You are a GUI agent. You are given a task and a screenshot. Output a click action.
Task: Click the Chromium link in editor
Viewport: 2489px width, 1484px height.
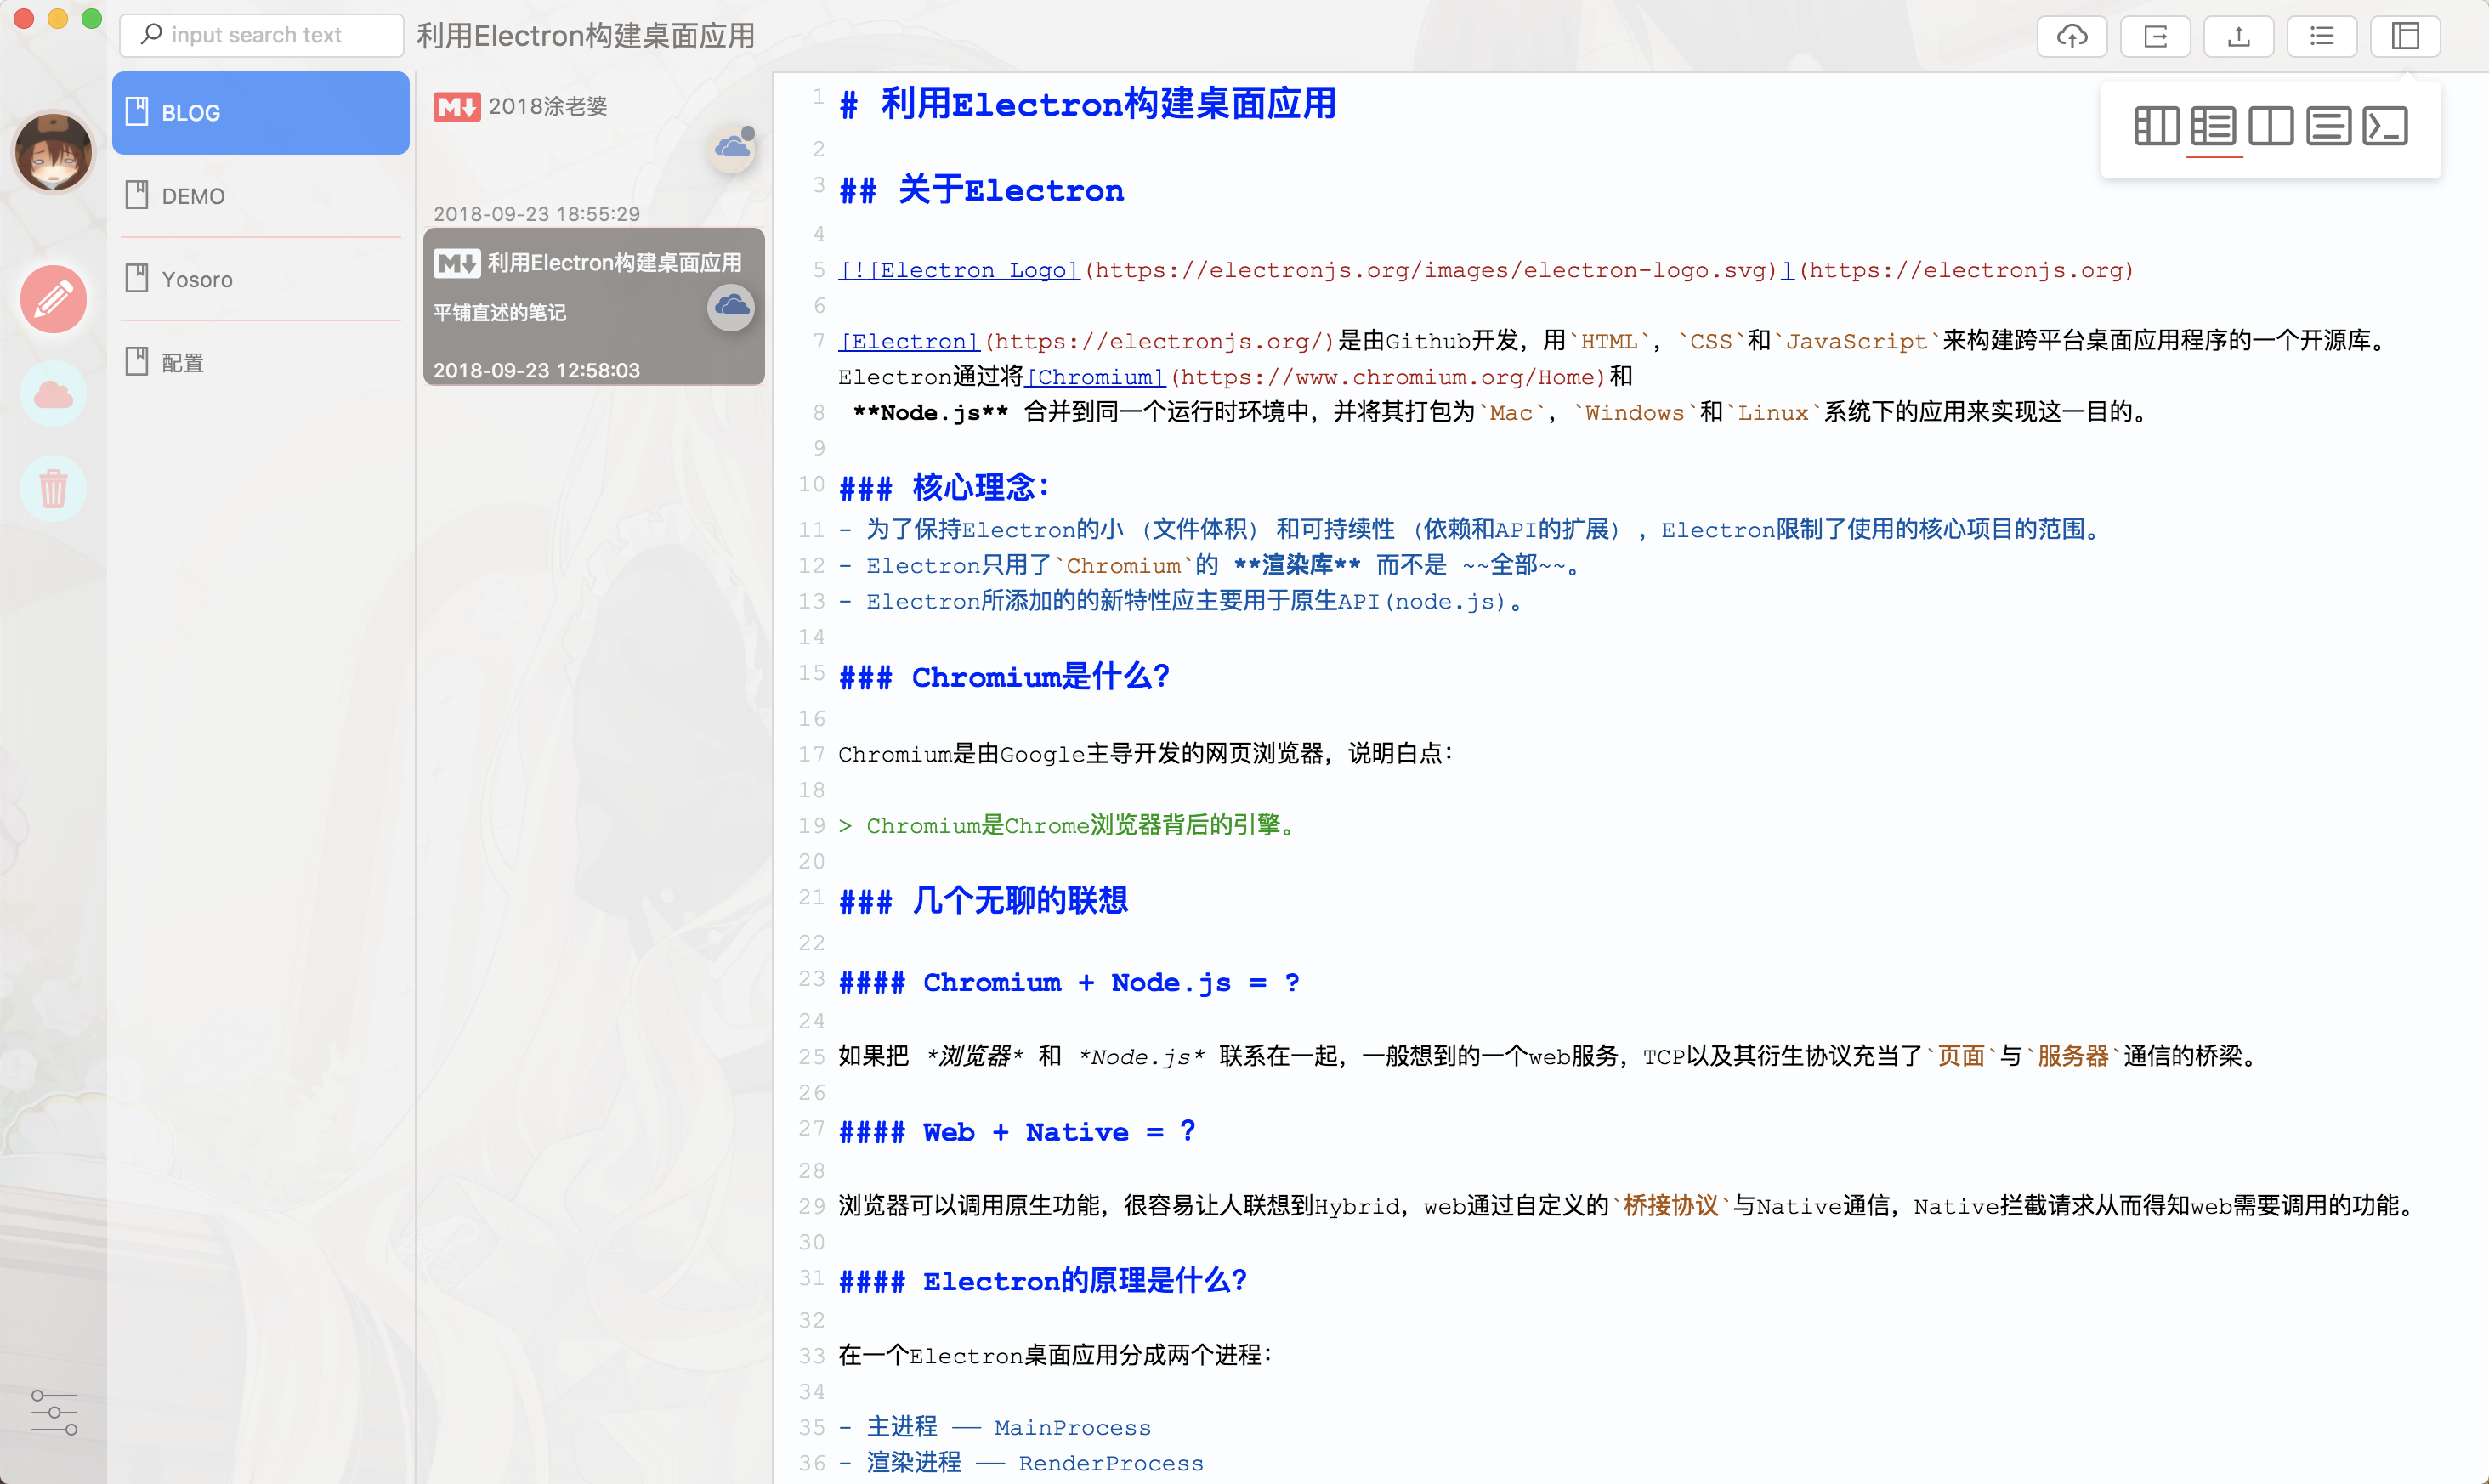(1095, 378)
